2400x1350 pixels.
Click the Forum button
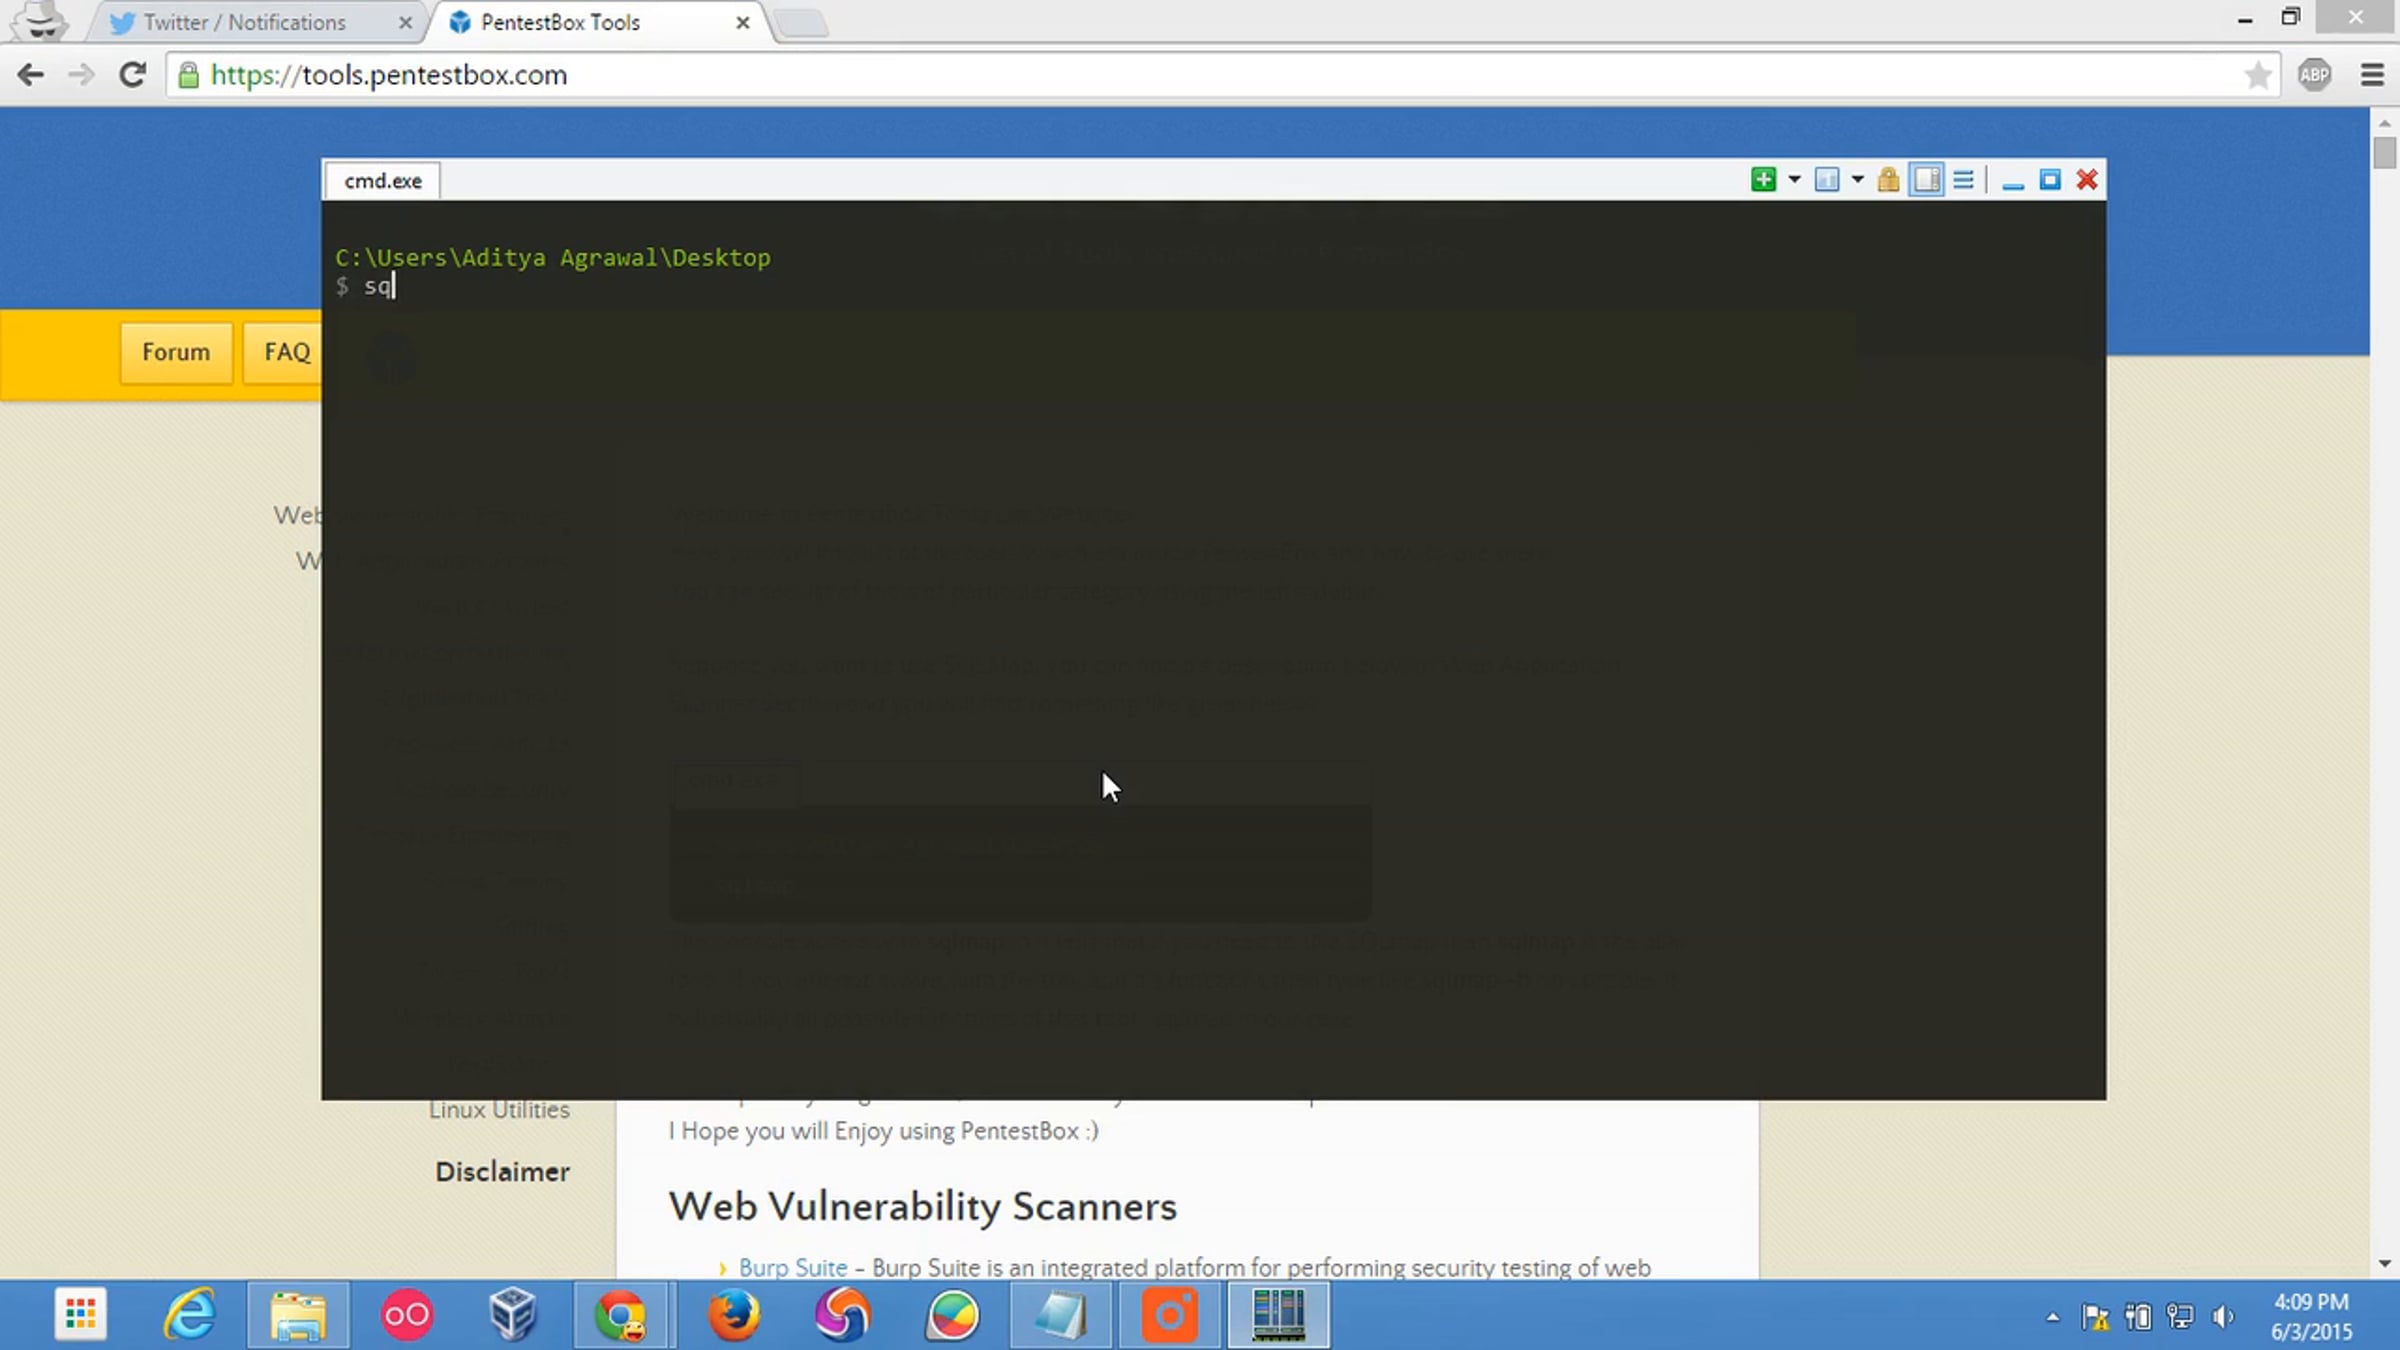tap(176, 352)
